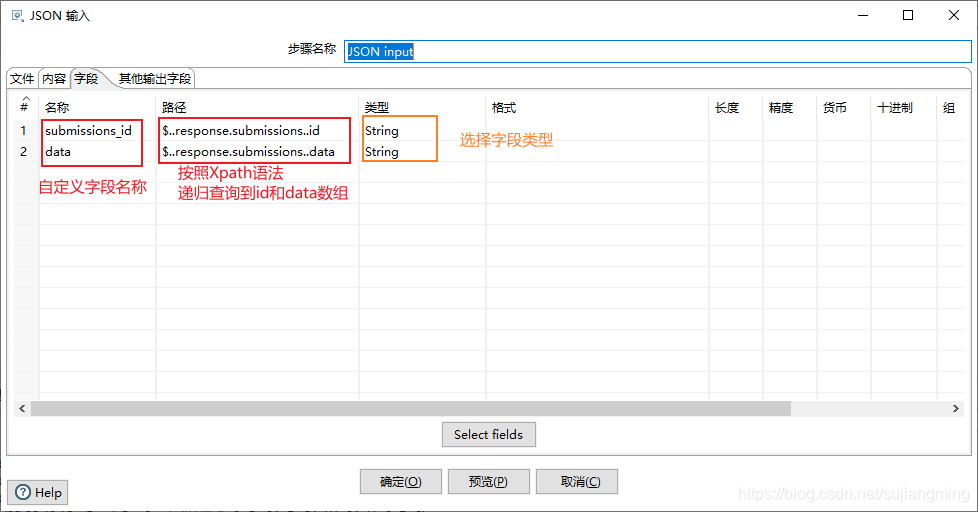Click the # sort column header
Image resolution: width=978 pixels, height=512 pixels.
[26, 106]
